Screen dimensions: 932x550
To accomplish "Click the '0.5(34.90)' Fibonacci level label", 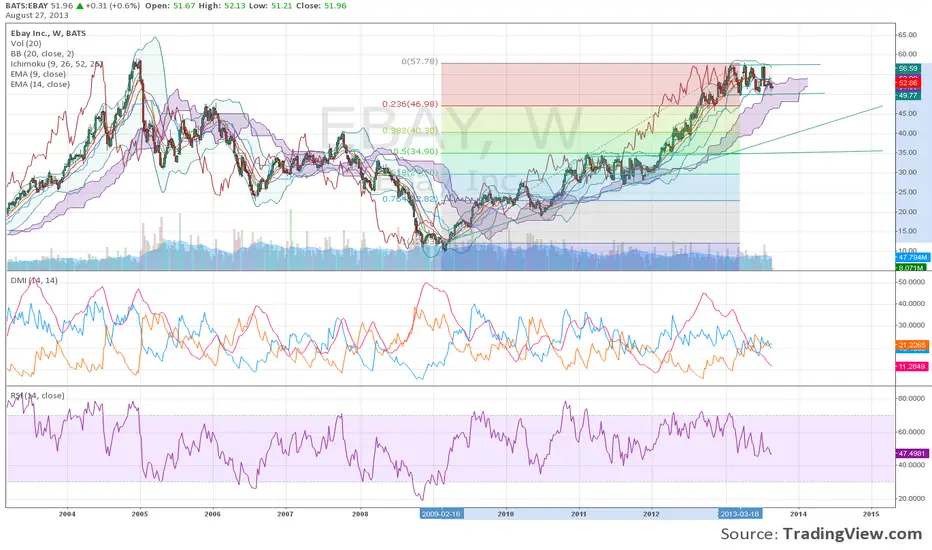I will tap(415, 151).
